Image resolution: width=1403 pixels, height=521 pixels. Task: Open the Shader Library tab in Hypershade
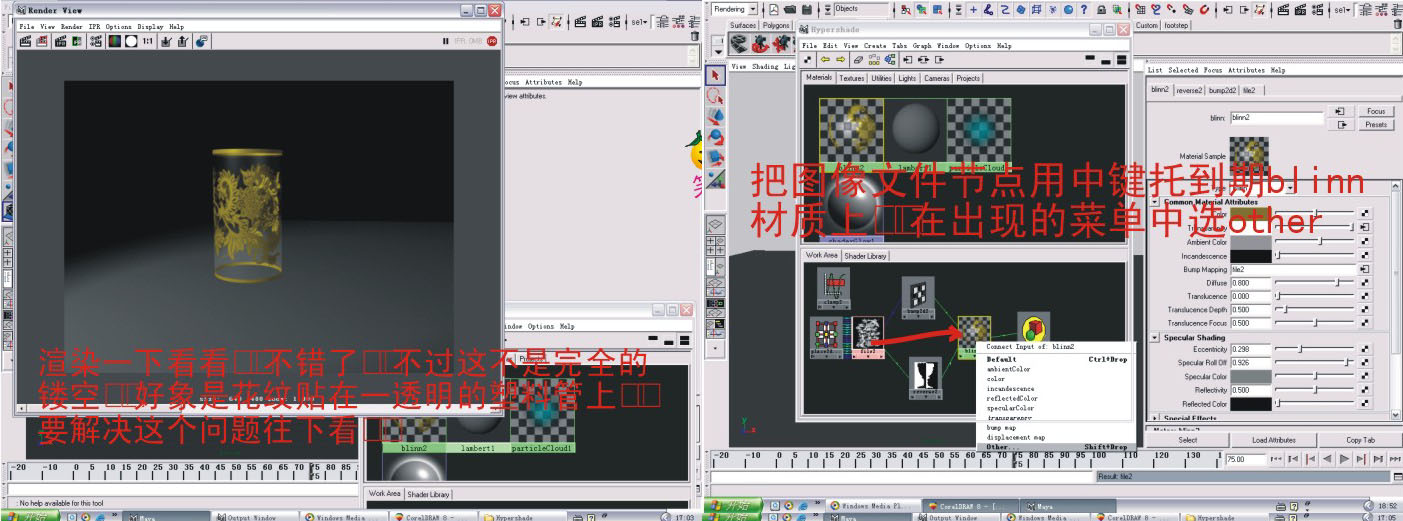pos(865,256)
